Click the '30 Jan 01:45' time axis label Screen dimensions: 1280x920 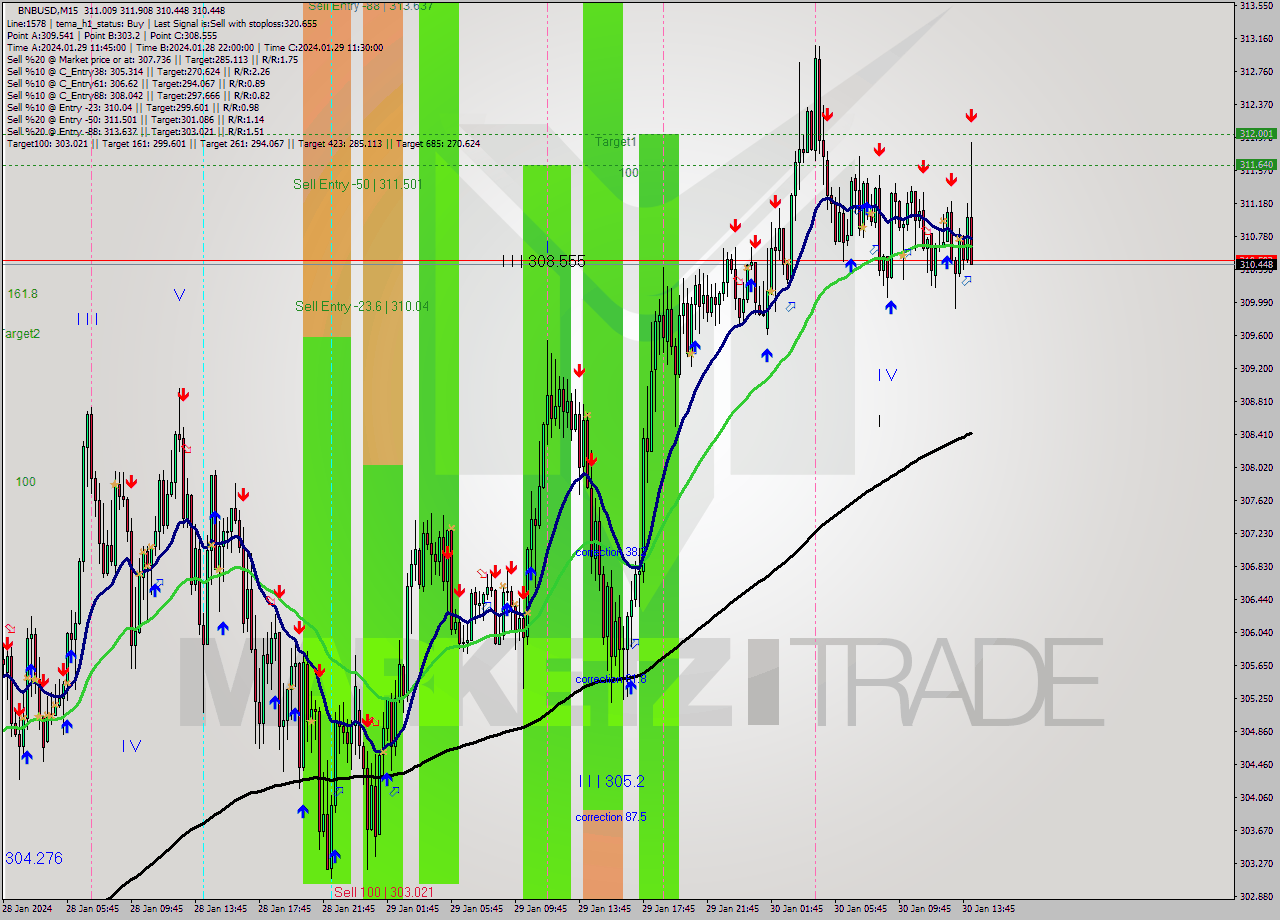coord(796,910)
